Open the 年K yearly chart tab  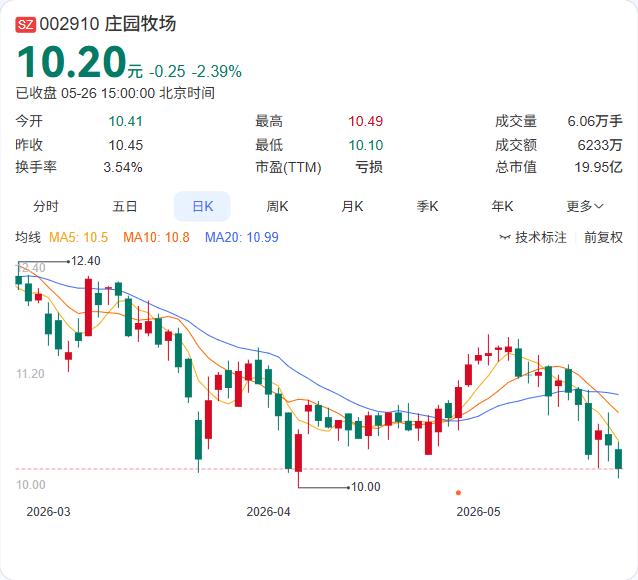coord(502,206)
